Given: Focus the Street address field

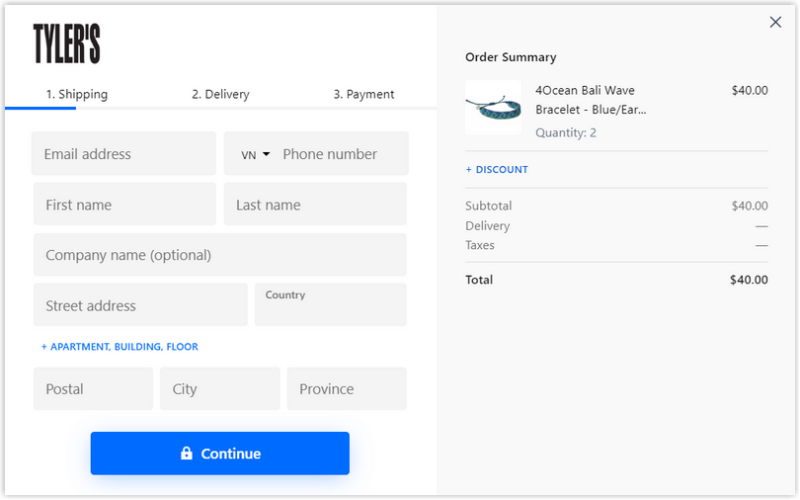Looking at the screenshot, I should tap(140, 305).
